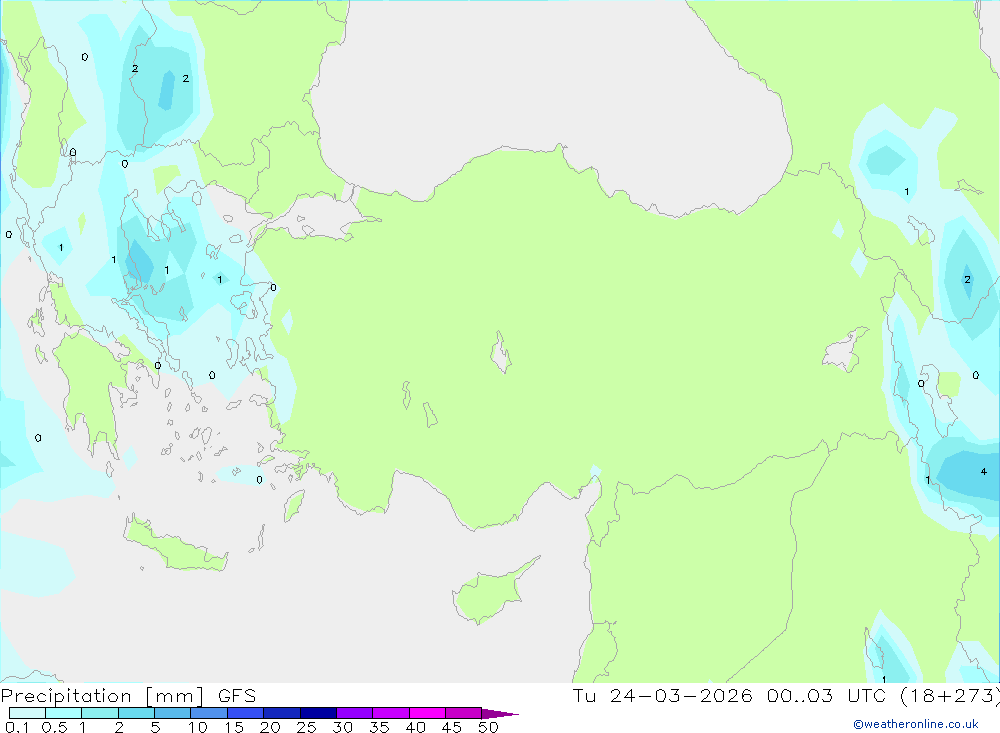Select the 25–30 mm navy legend swatch

point(318,713)
